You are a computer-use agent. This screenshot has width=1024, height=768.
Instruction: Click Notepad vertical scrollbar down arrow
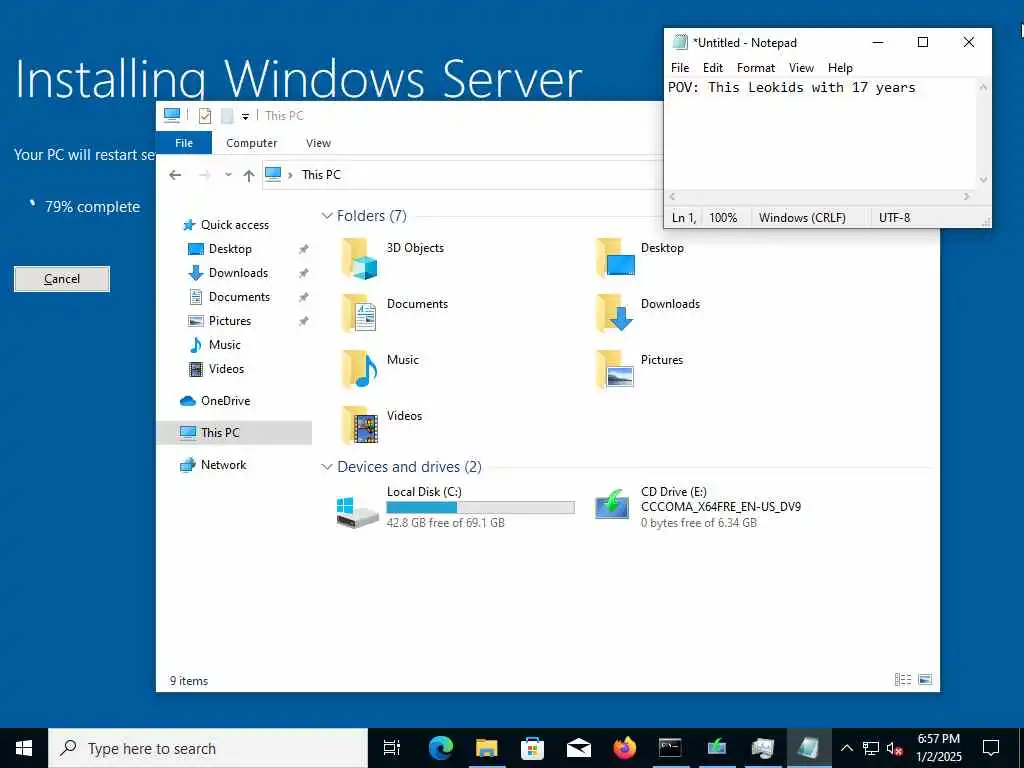984,180
